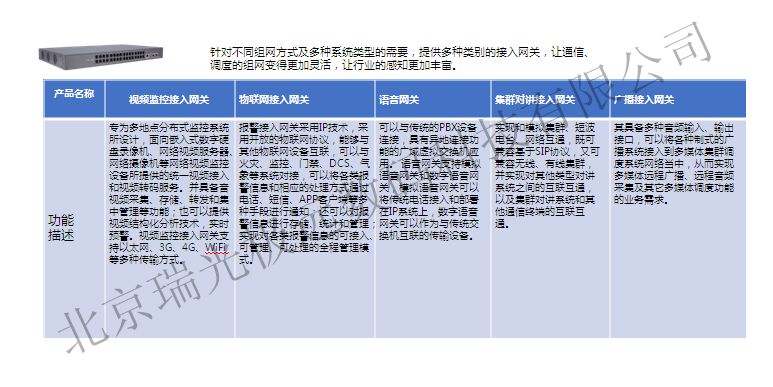Click the 功能描述 row label
The width and height of the screenshot is (773, 387).
(x=61, y=227)
